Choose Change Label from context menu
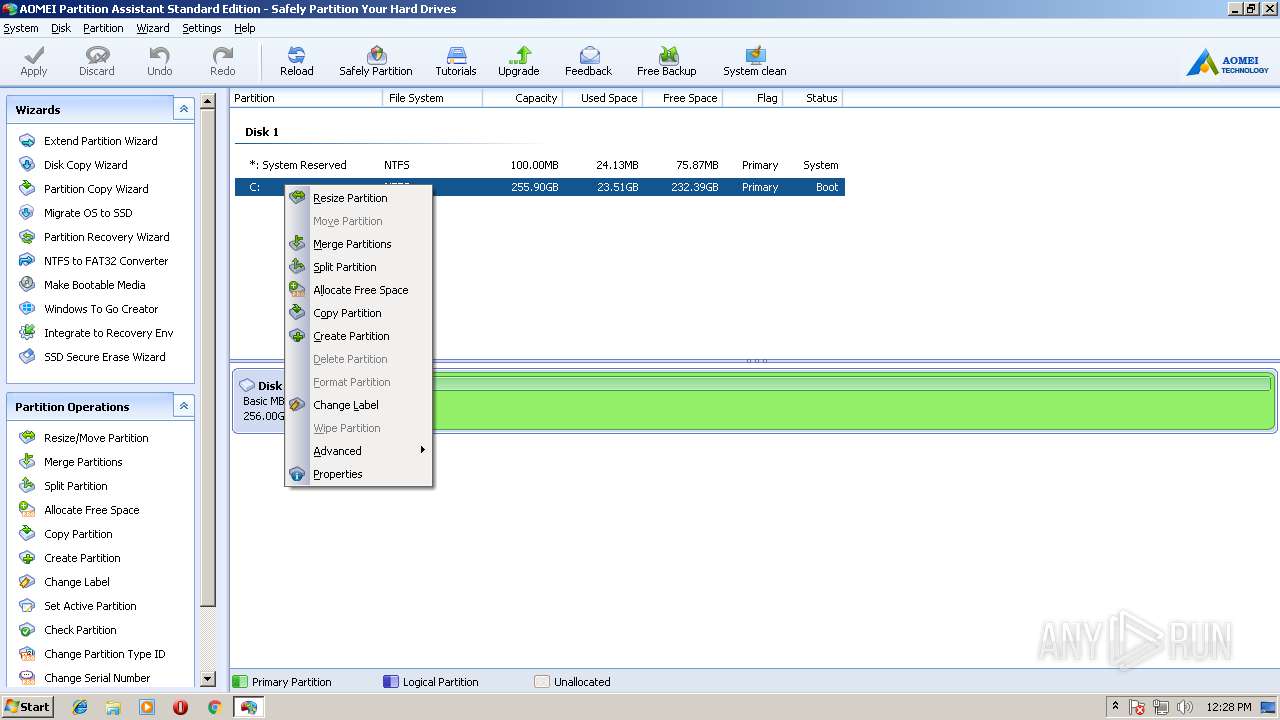This screenshot has height=720, width=1280. [359, 405]
